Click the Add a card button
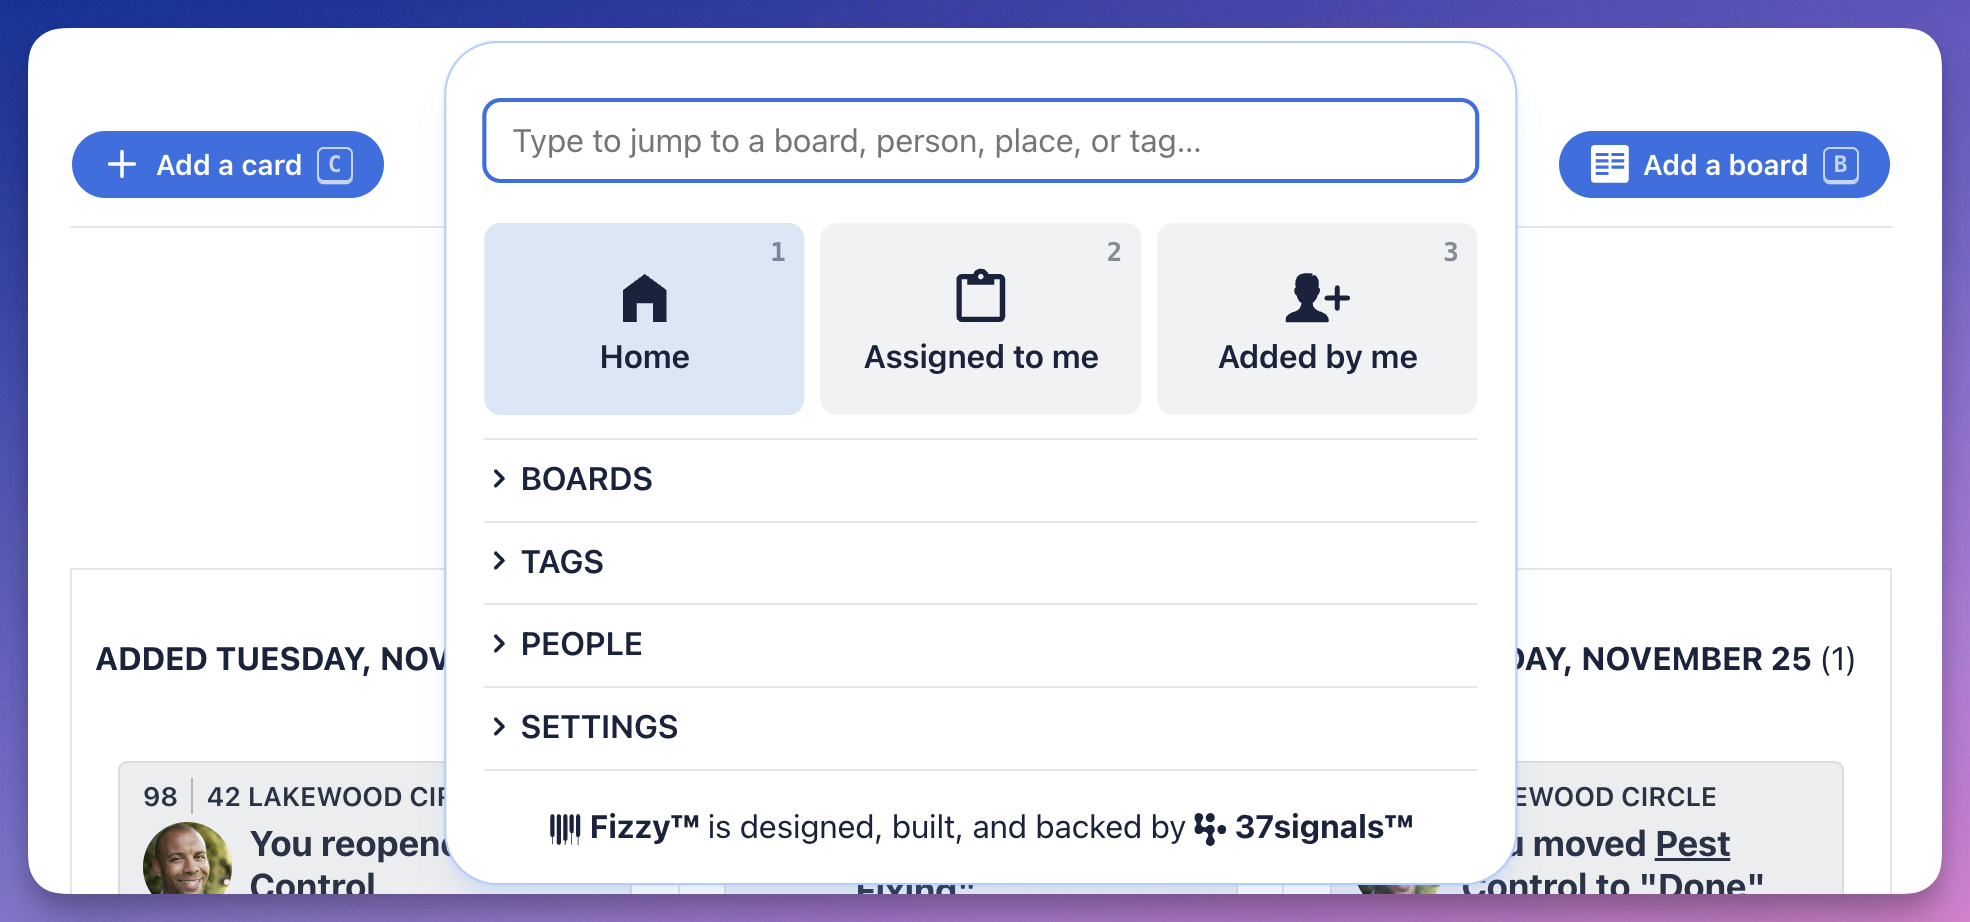The image size is (1970, 922). click(x=227, y=164)
